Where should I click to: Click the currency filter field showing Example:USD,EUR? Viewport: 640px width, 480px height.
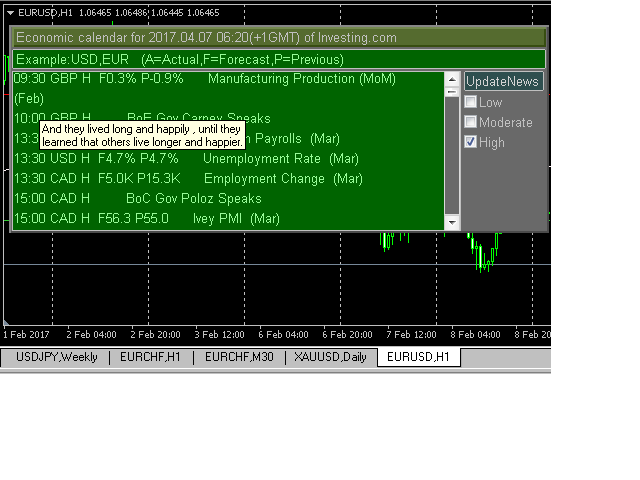279,59
